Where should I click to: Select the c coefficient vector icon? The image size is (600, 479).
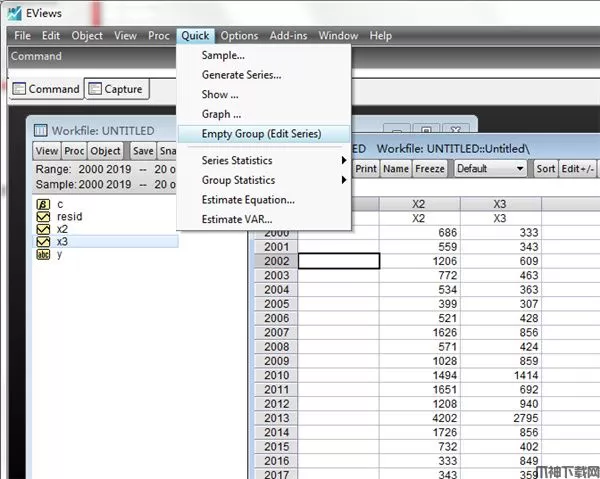pos(43,204)
